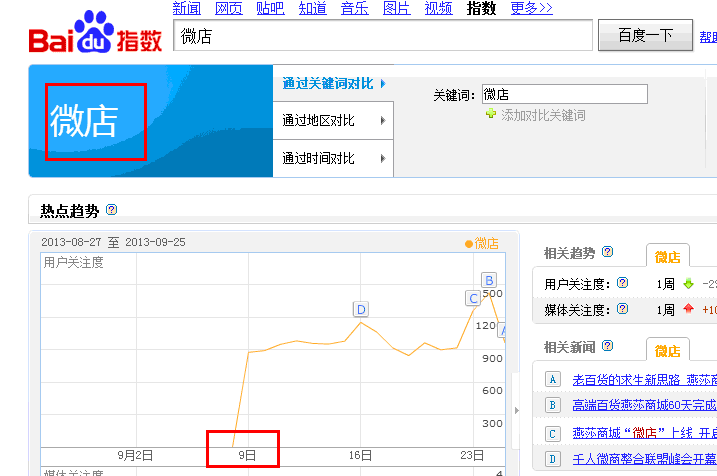Open news link 燕莎商城“微店”上线

(645, 433)
